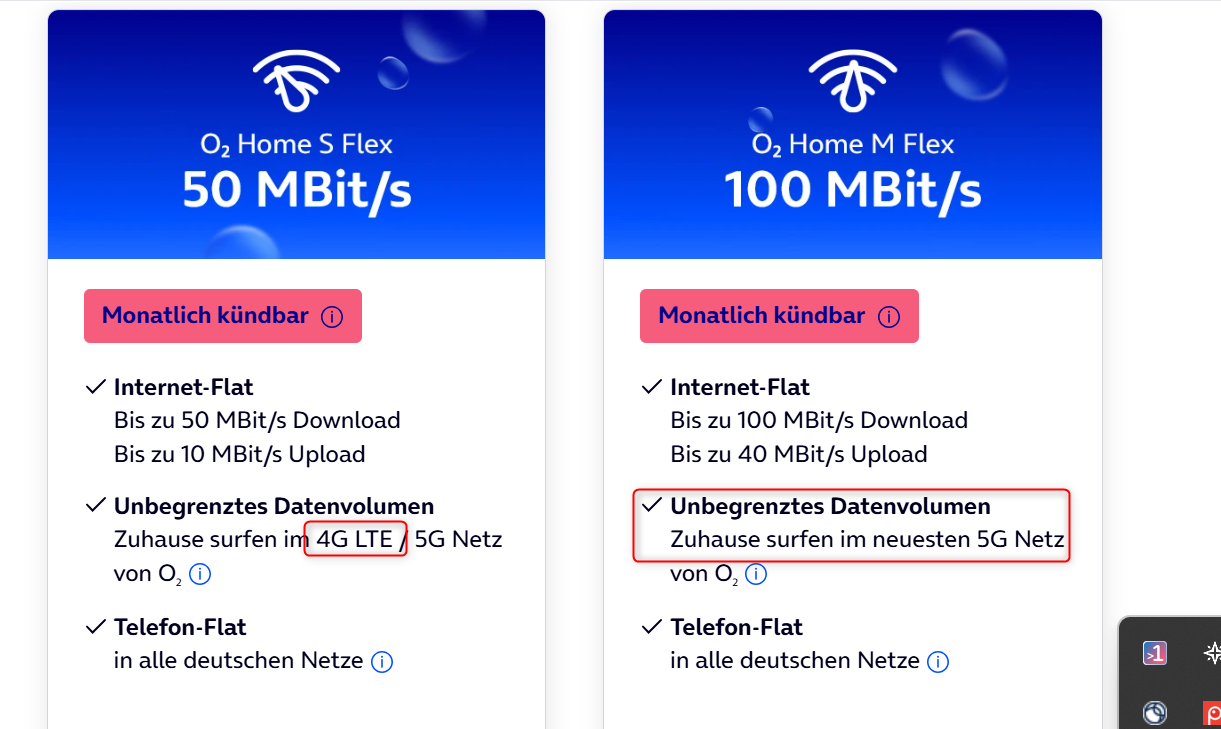Click the sparkle star tray icon
This screenshot has width=1221, height=729.
click(x=1212, y=653)
